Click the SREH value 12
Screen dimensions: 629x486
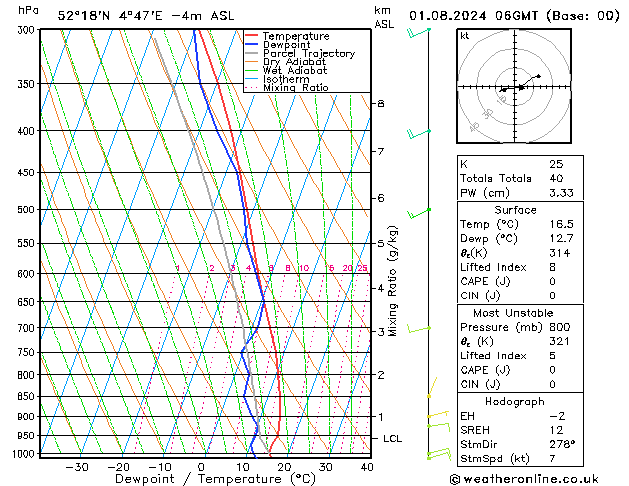556,430
